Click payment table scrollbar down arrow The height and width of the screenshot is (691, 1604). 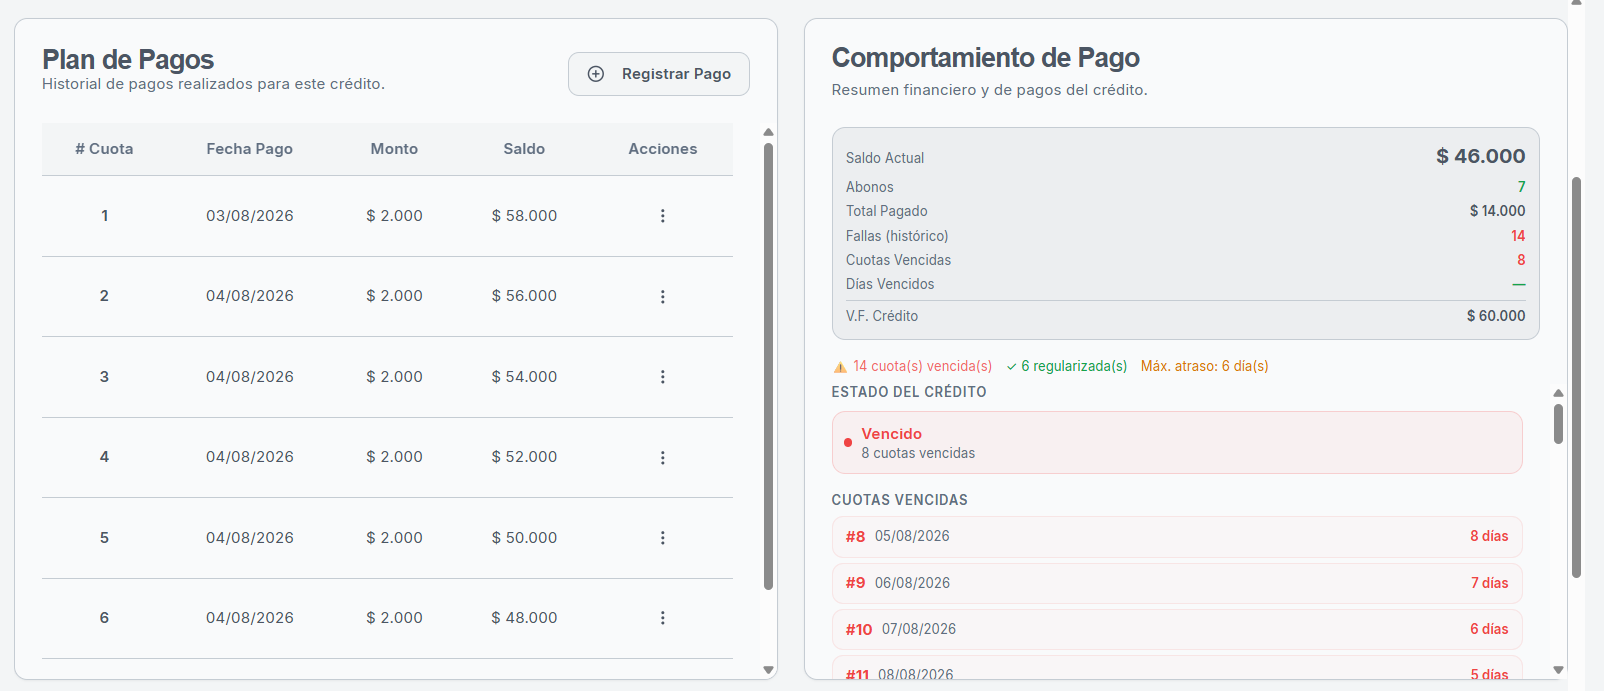point(768,670)
